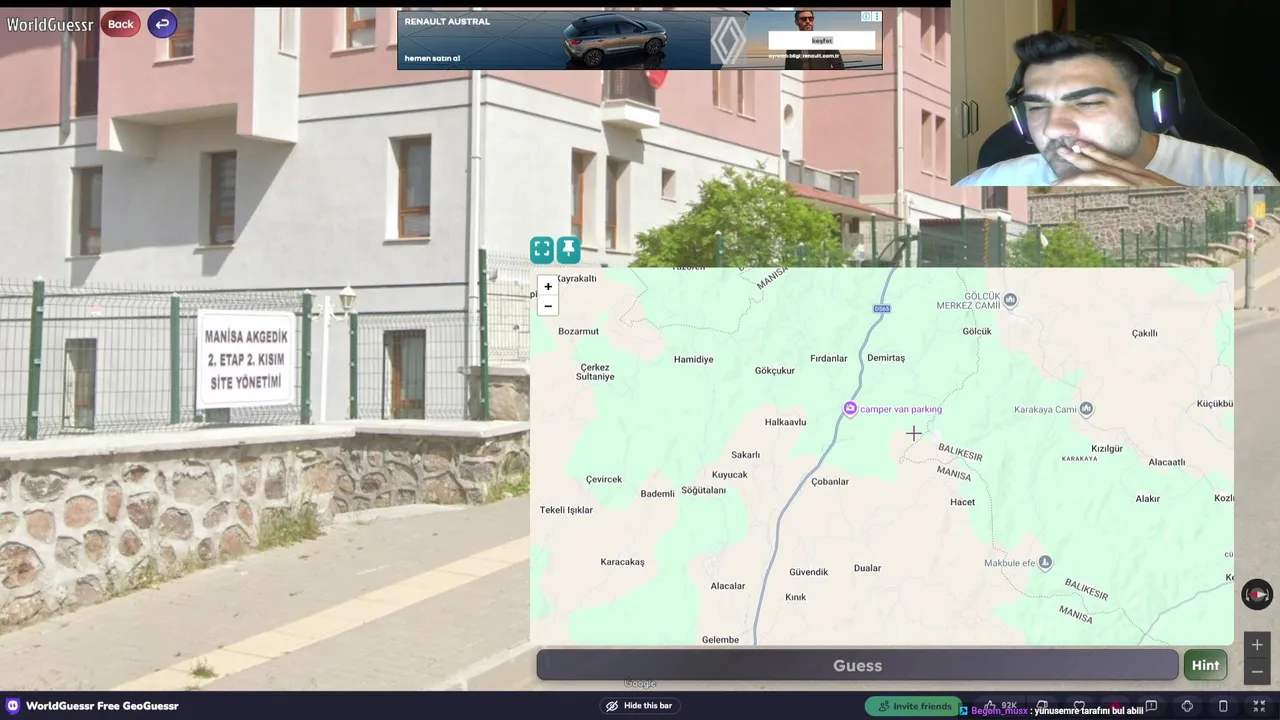The width and height of the screenshot is (1280, 720).
Task: Click Bademli on the map
Action: tap(657, 494)
